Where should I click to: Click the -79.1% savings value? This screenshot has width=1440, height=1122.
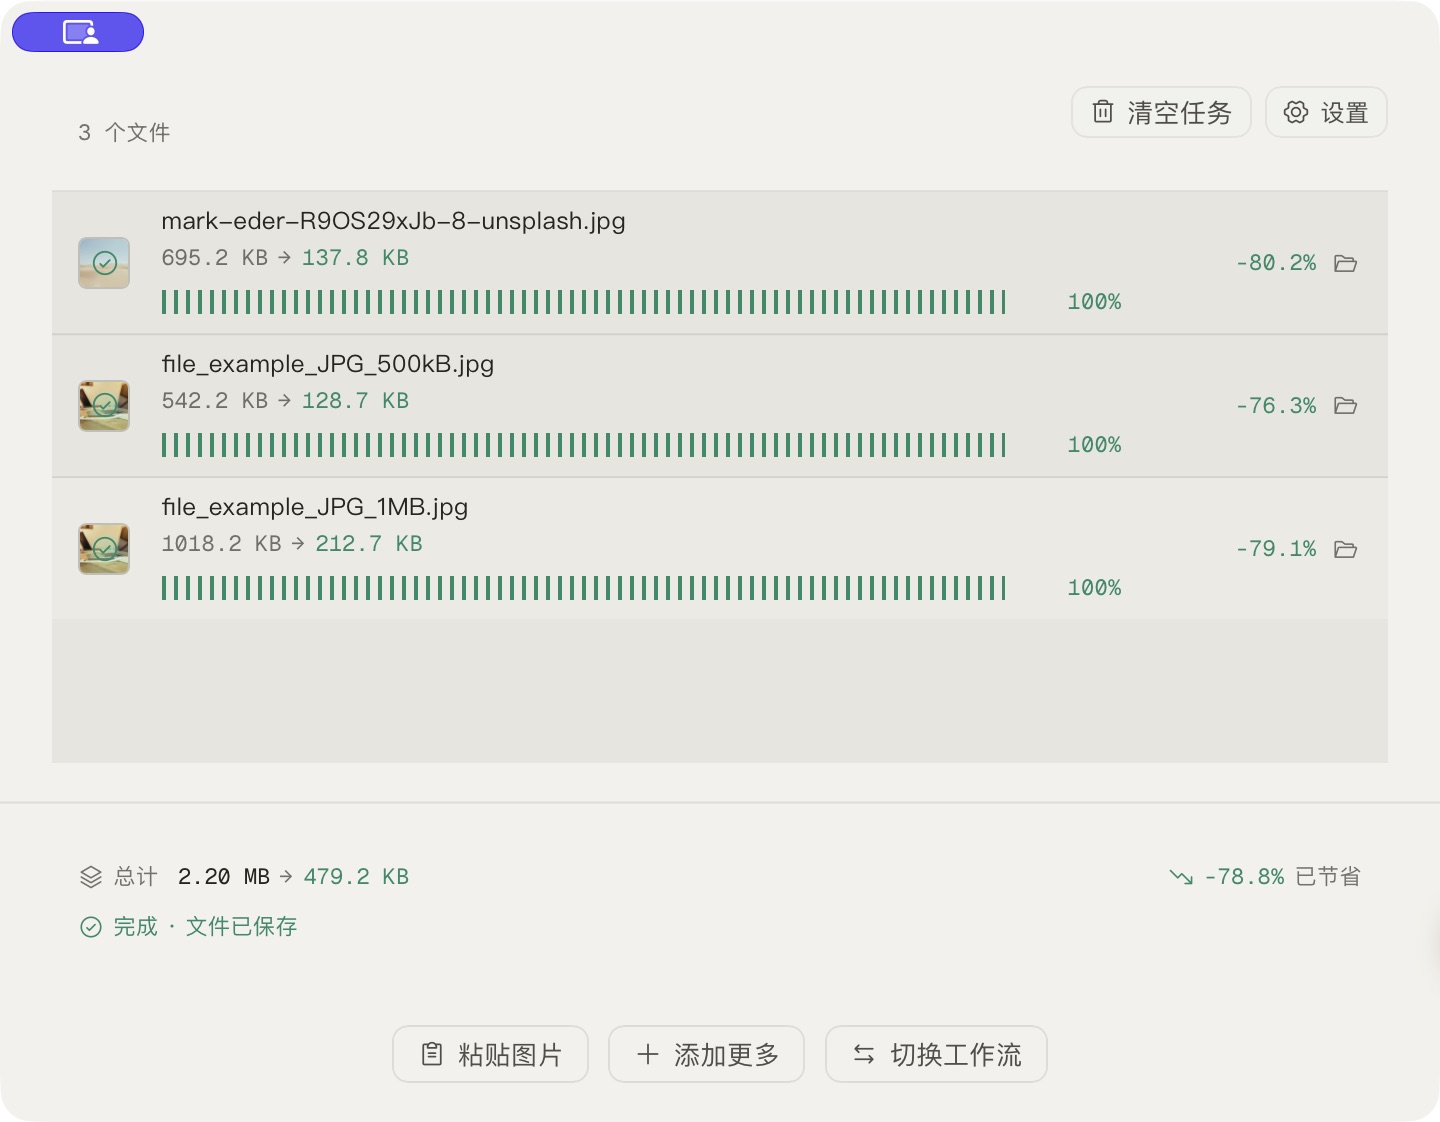point(1276,549)
